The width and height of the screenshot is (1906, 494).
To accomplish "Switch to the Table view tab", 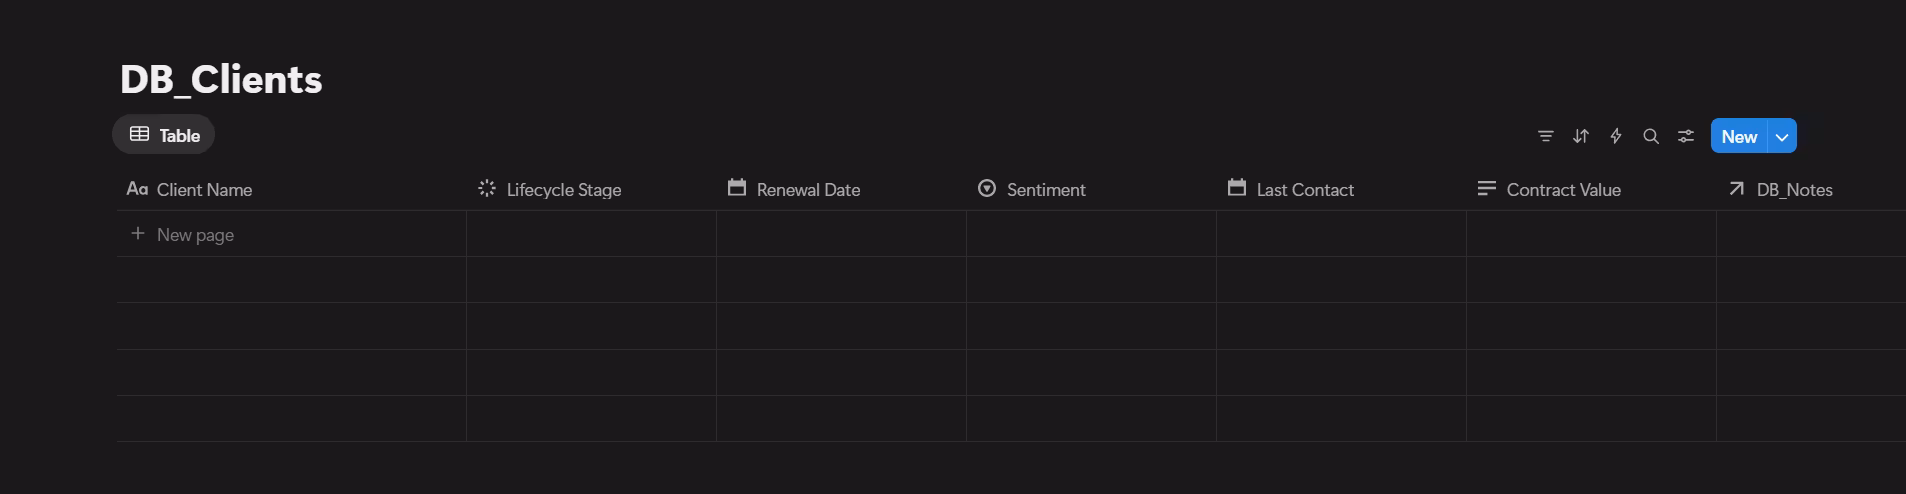I will tap(164, 135).
